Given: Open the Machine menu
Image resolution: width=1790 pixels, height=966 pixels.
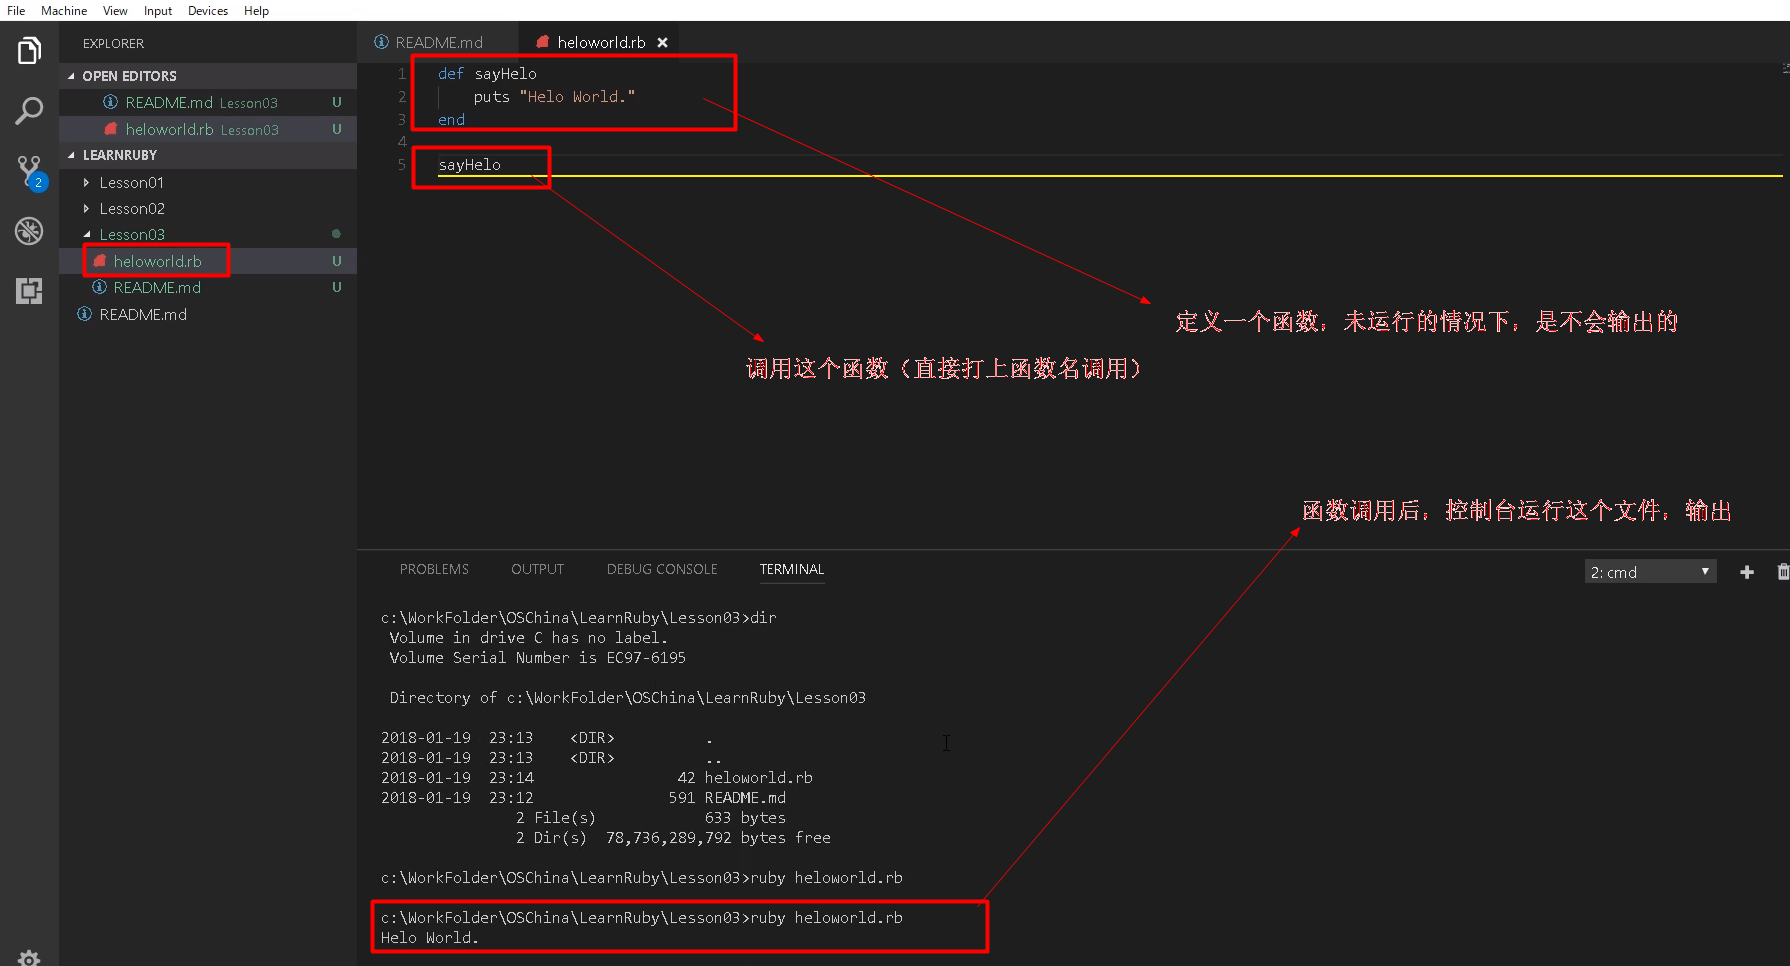Looking at the screenshot, I should tap(64, 10).
